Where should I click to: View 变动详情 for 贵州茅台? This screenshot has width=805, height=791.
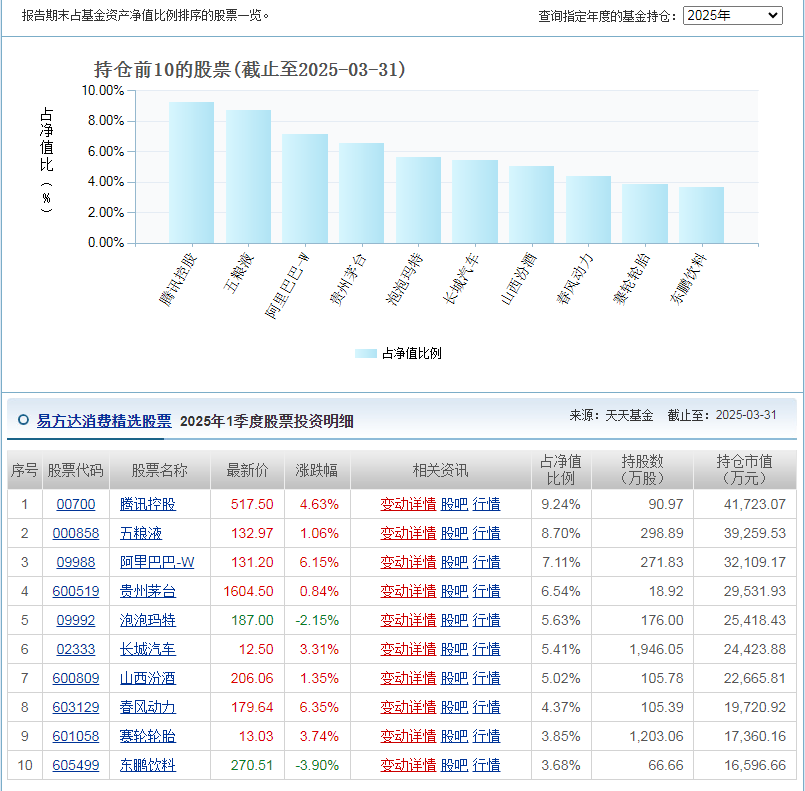click(x=408, y=591)
